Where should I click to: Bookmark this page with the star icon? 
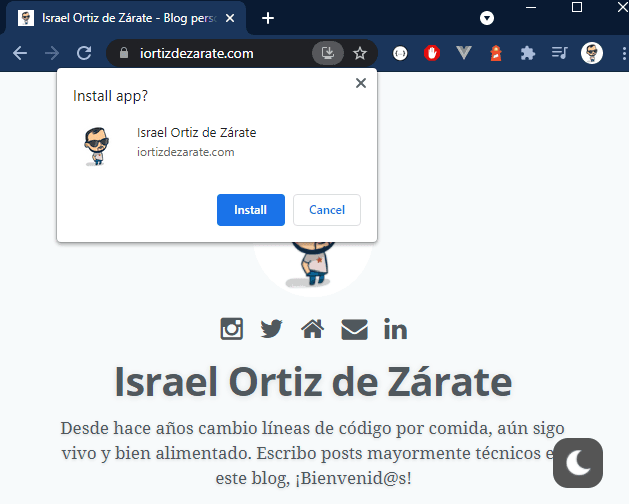(360, 53)
